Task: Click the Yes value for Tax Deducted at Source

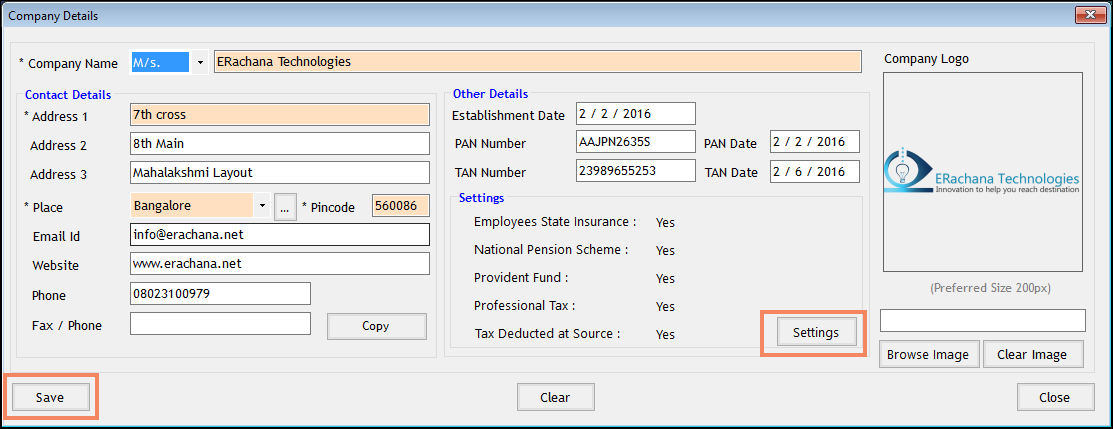Action: tap(665, 334)
